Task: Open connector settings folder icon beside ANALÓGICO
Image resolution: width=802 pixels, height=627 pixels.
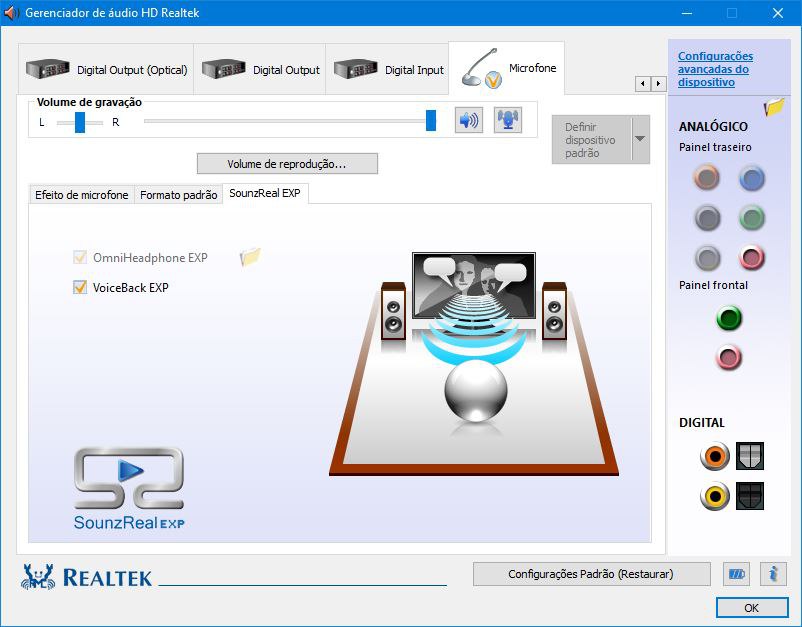Action: [773, 107]
